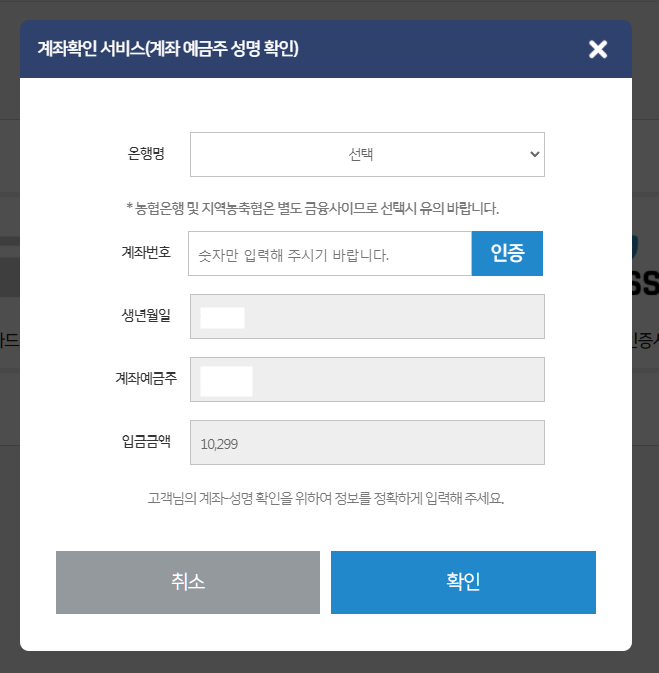The image size is (659, 673).
Task: Click the cut-off 카드 text at the left edge
Action: point(9,339)
